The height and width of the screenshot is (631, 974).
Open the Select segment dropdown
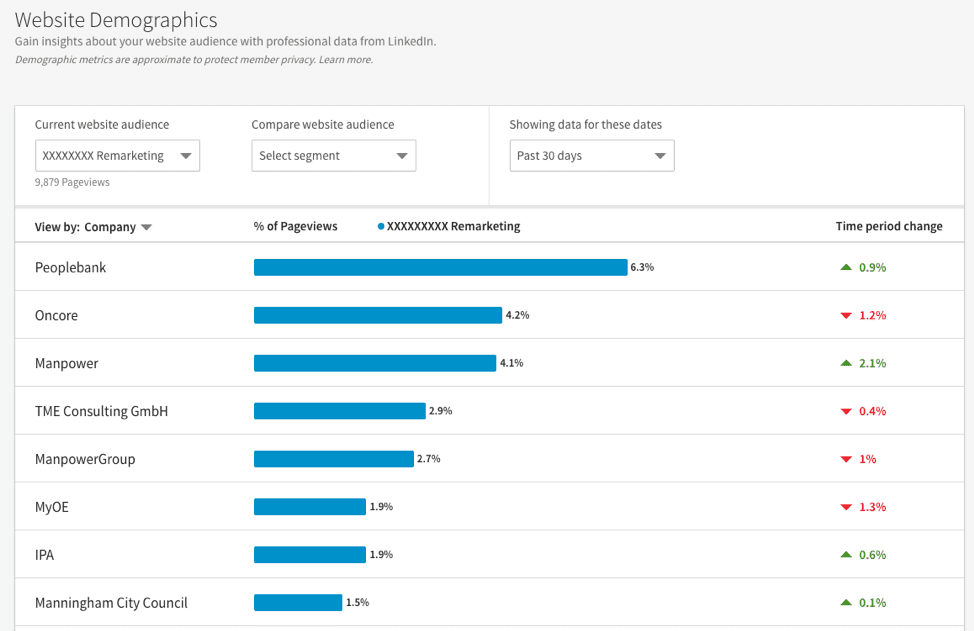[333, 155]
